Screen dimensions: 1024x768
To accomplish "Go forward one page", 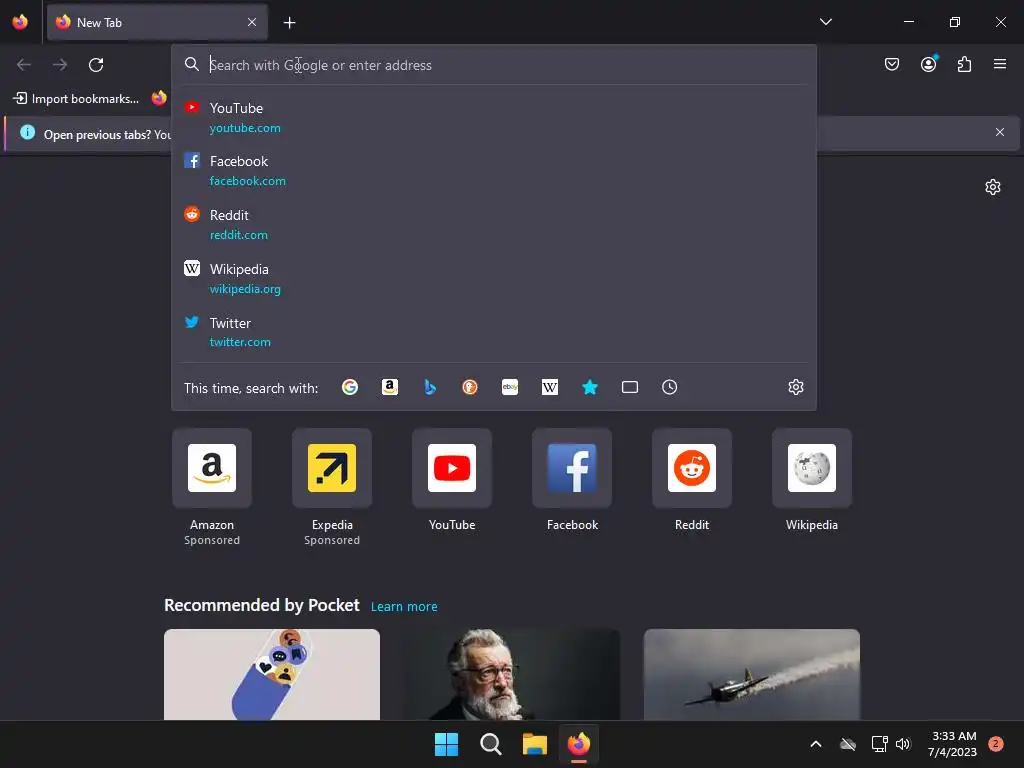I will tap(60, 65).
